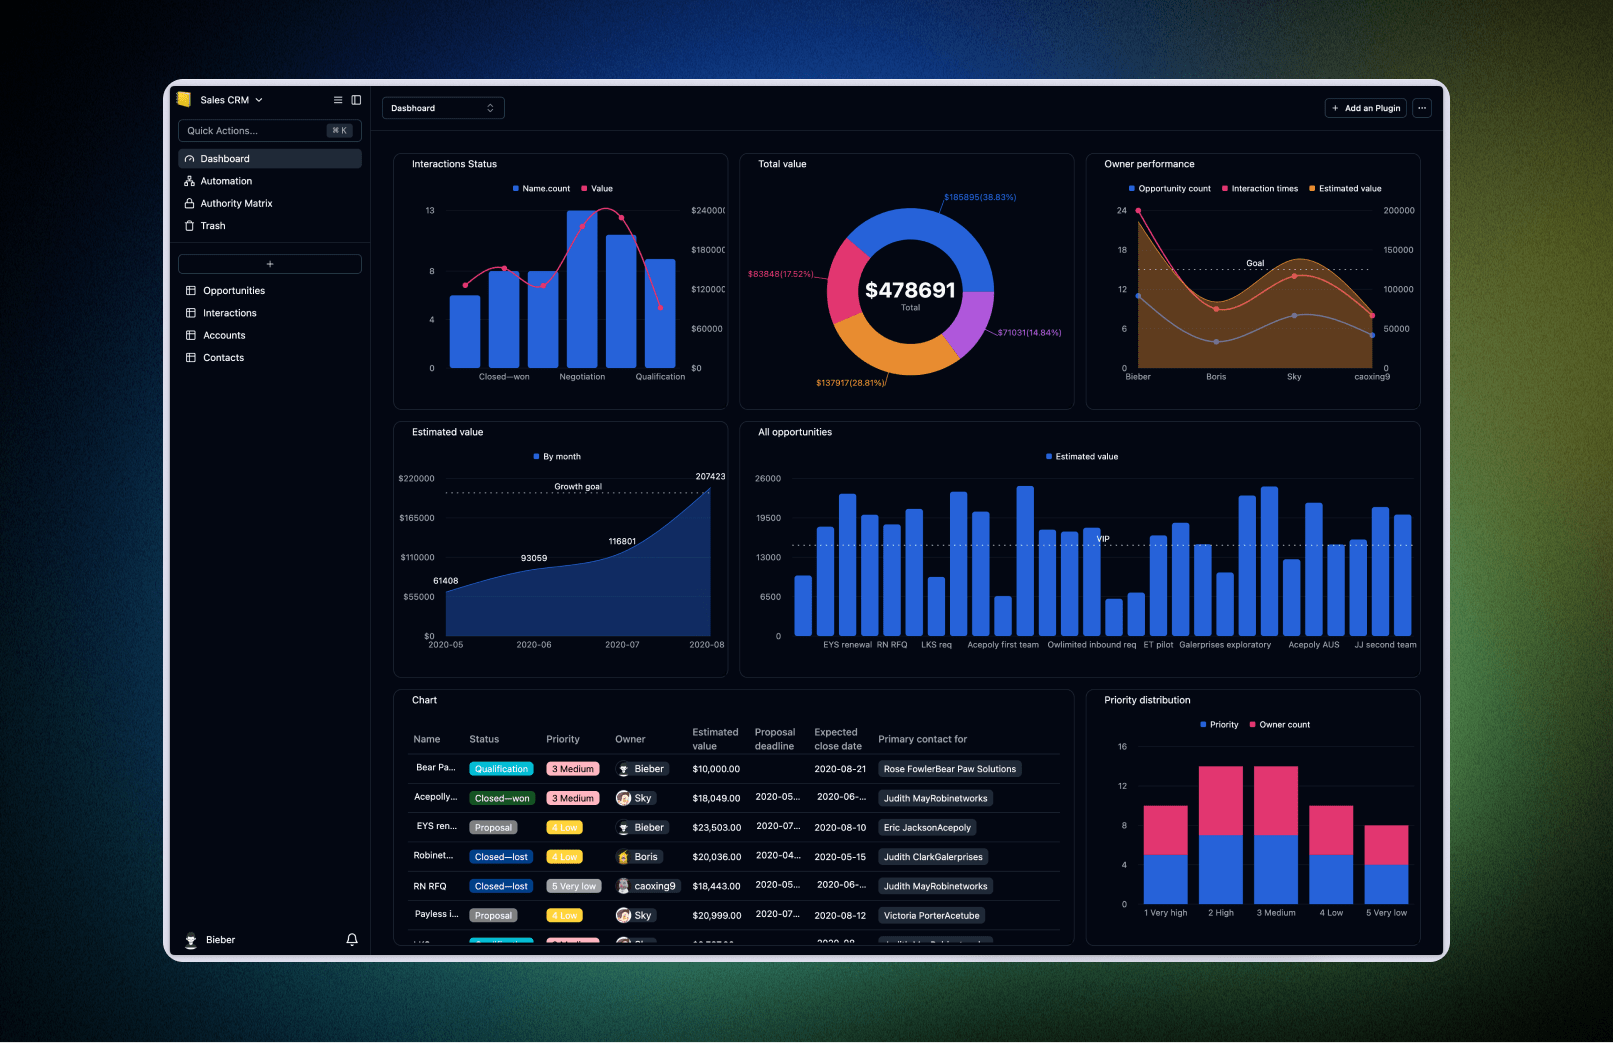This screenshot has height=1043, width=1613.
Task: Toggle Priority legend in Priority distribution
Action: point(1219,724)
